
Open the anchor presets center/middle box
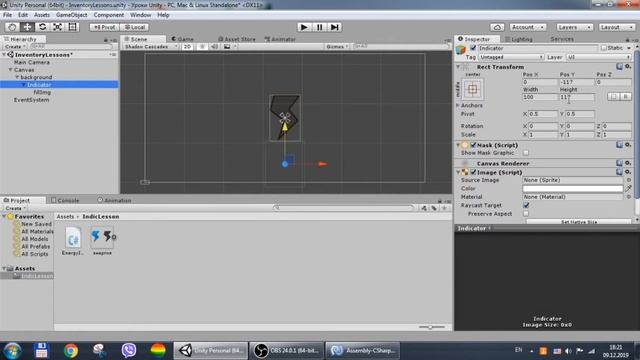click(472, 89)
